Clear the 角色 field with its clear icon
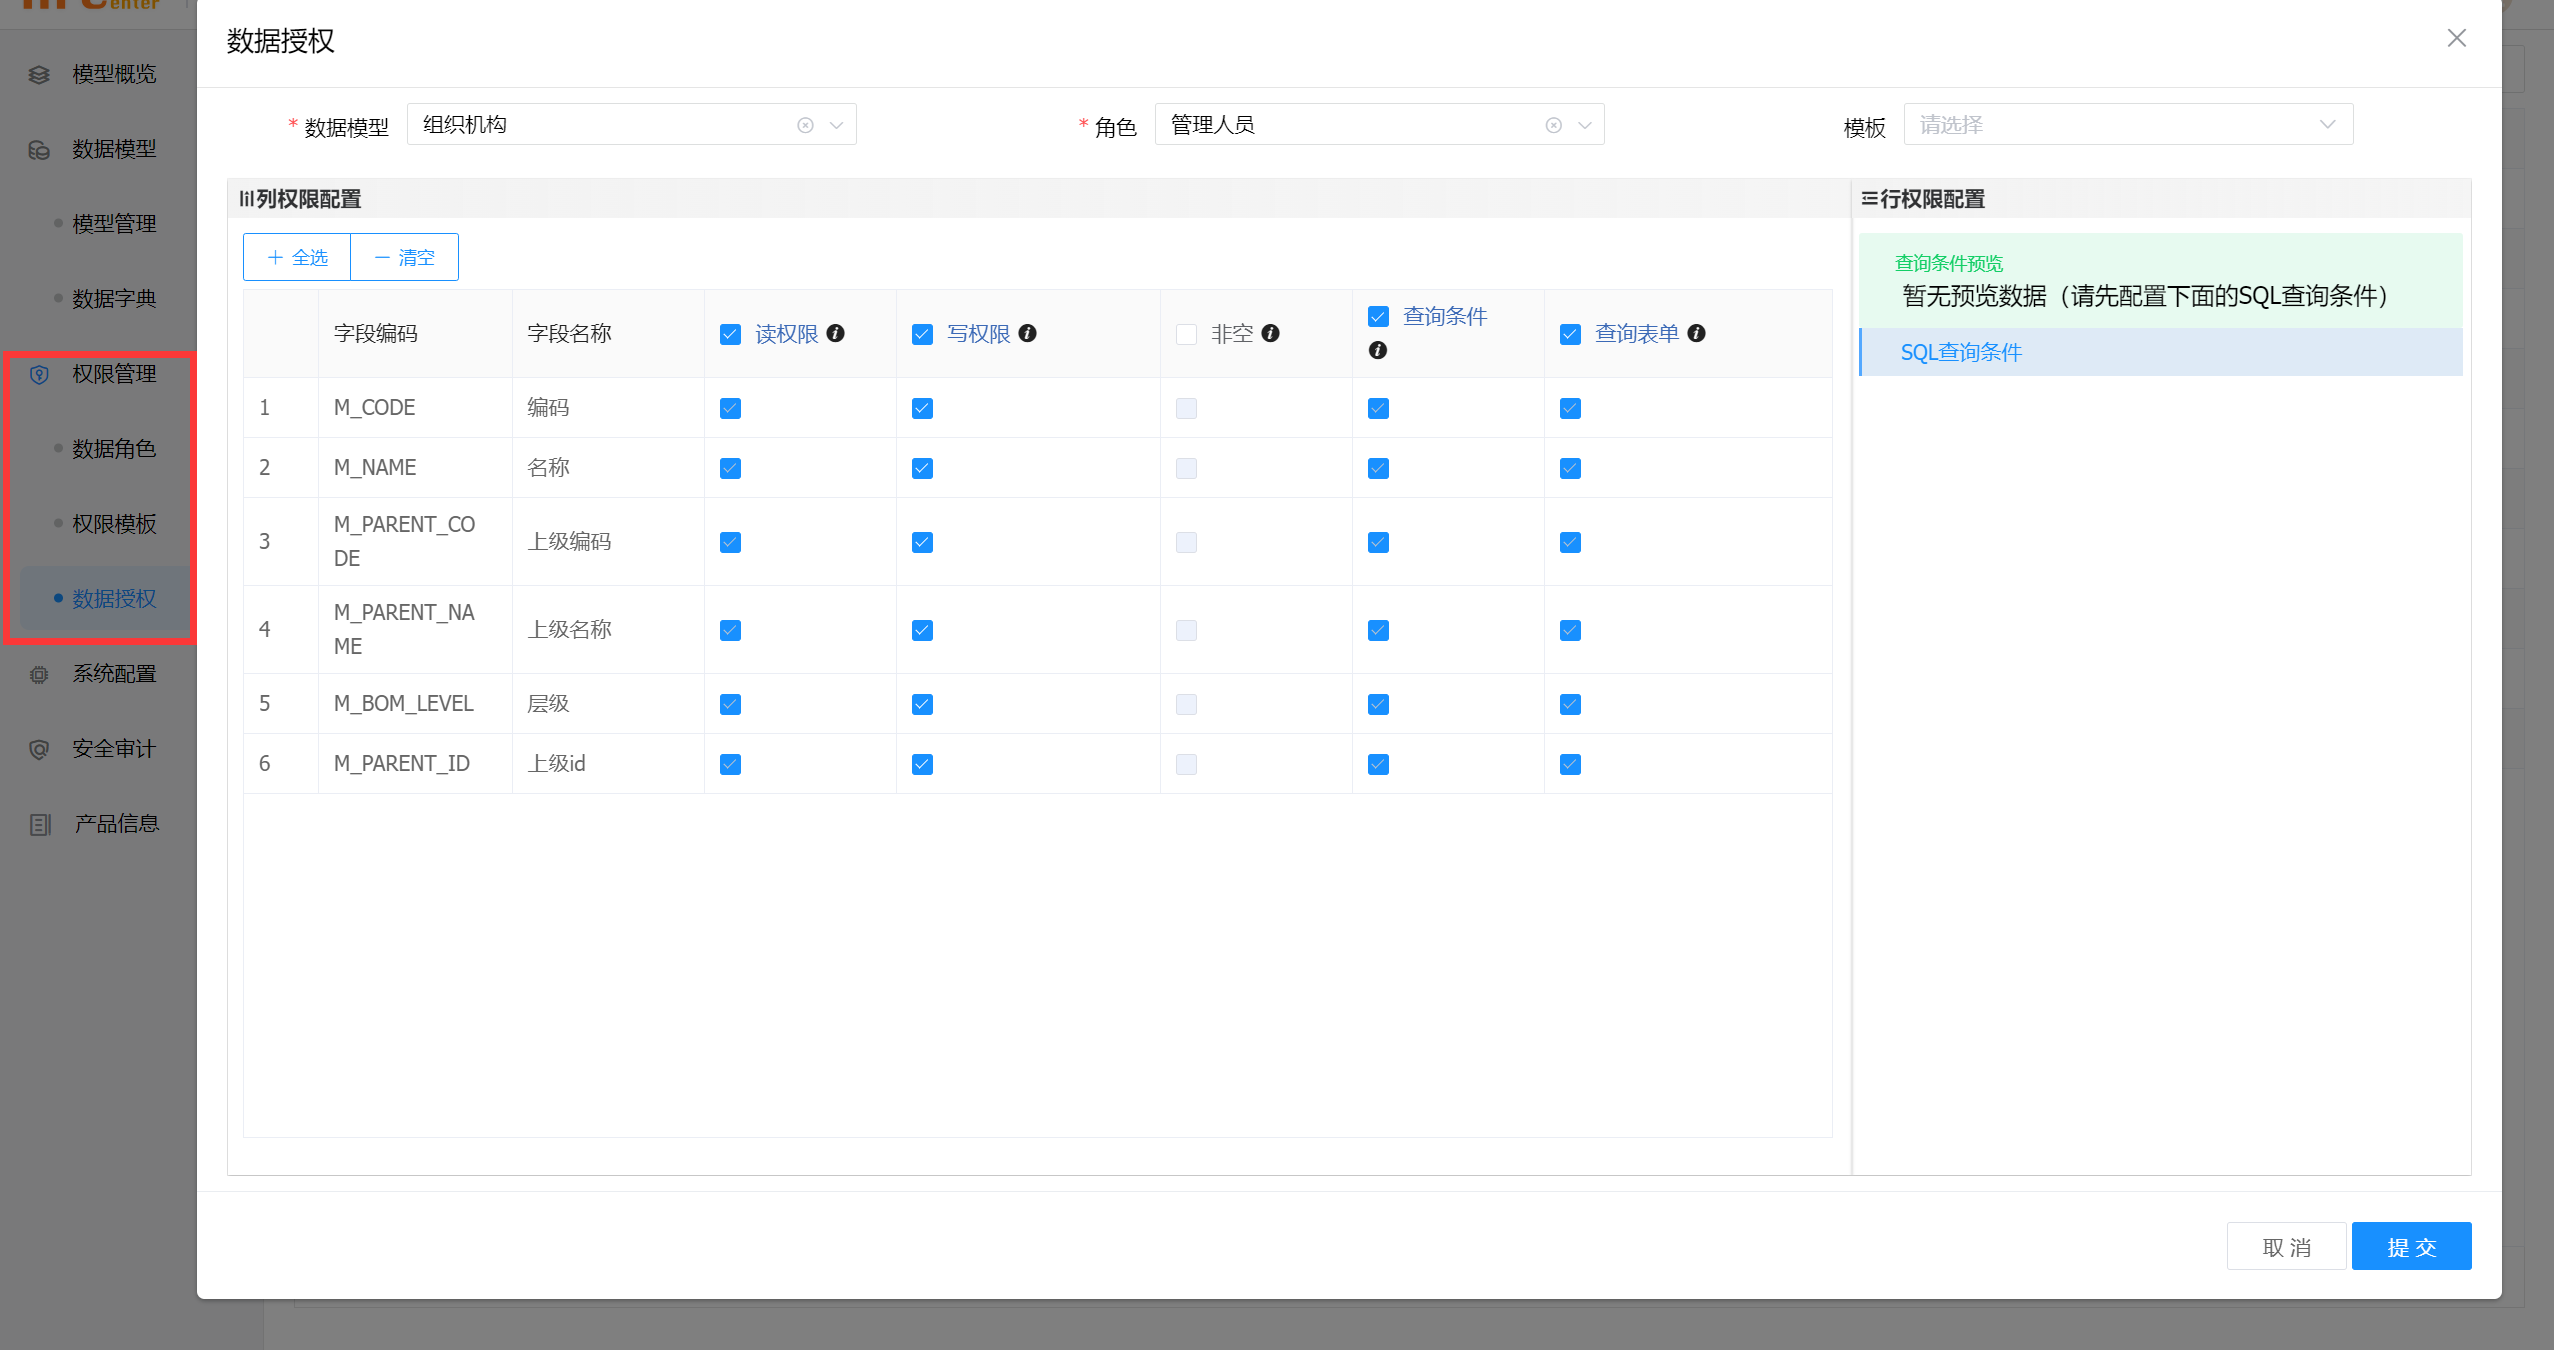Screen dimensions: 2554x1350 click(1553, 125)
